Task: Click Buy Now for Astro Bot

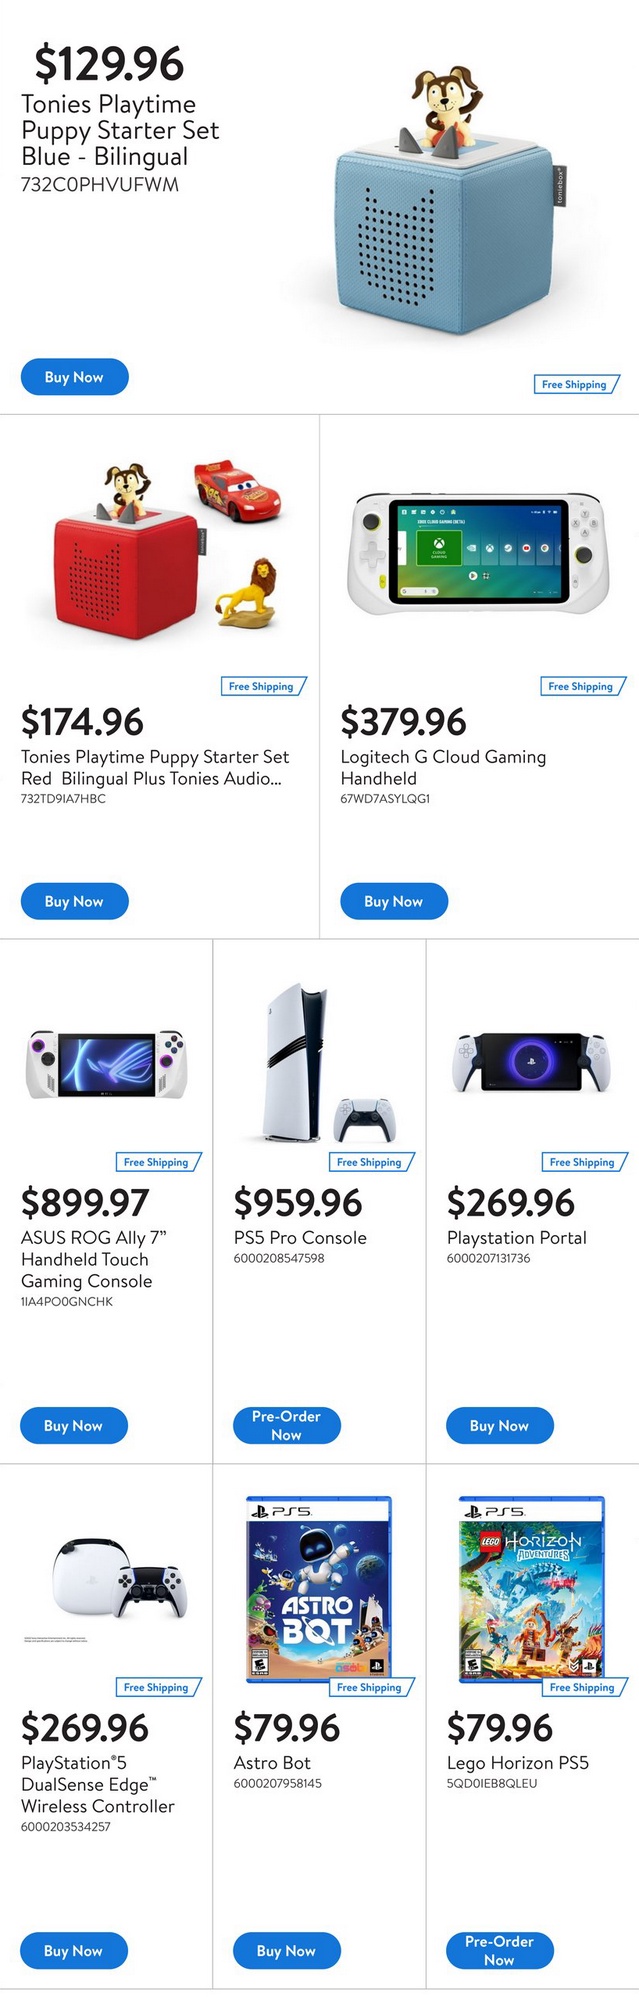Action: (286, 1950)
